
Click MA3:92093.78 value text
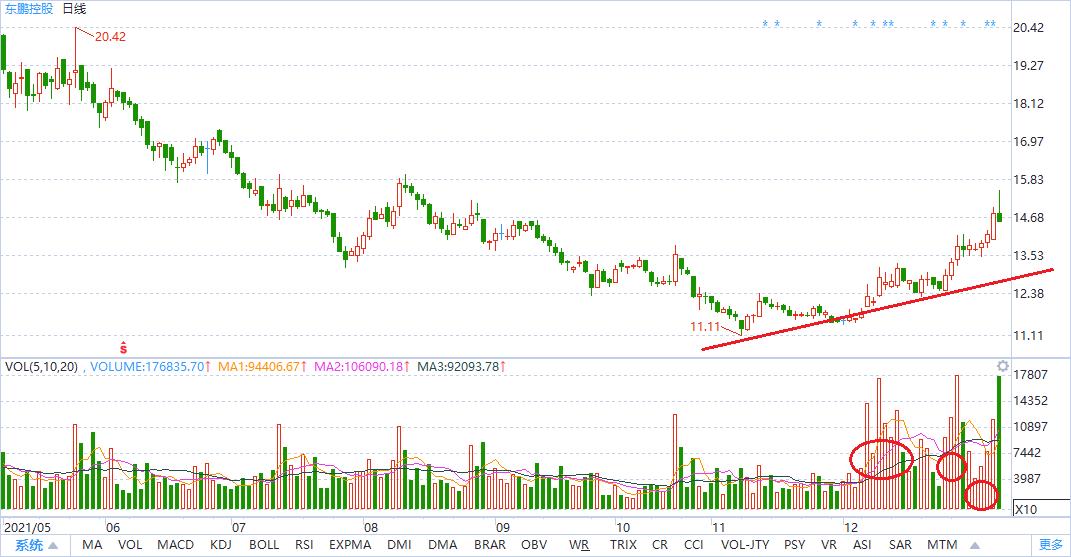tap(458, 366)
